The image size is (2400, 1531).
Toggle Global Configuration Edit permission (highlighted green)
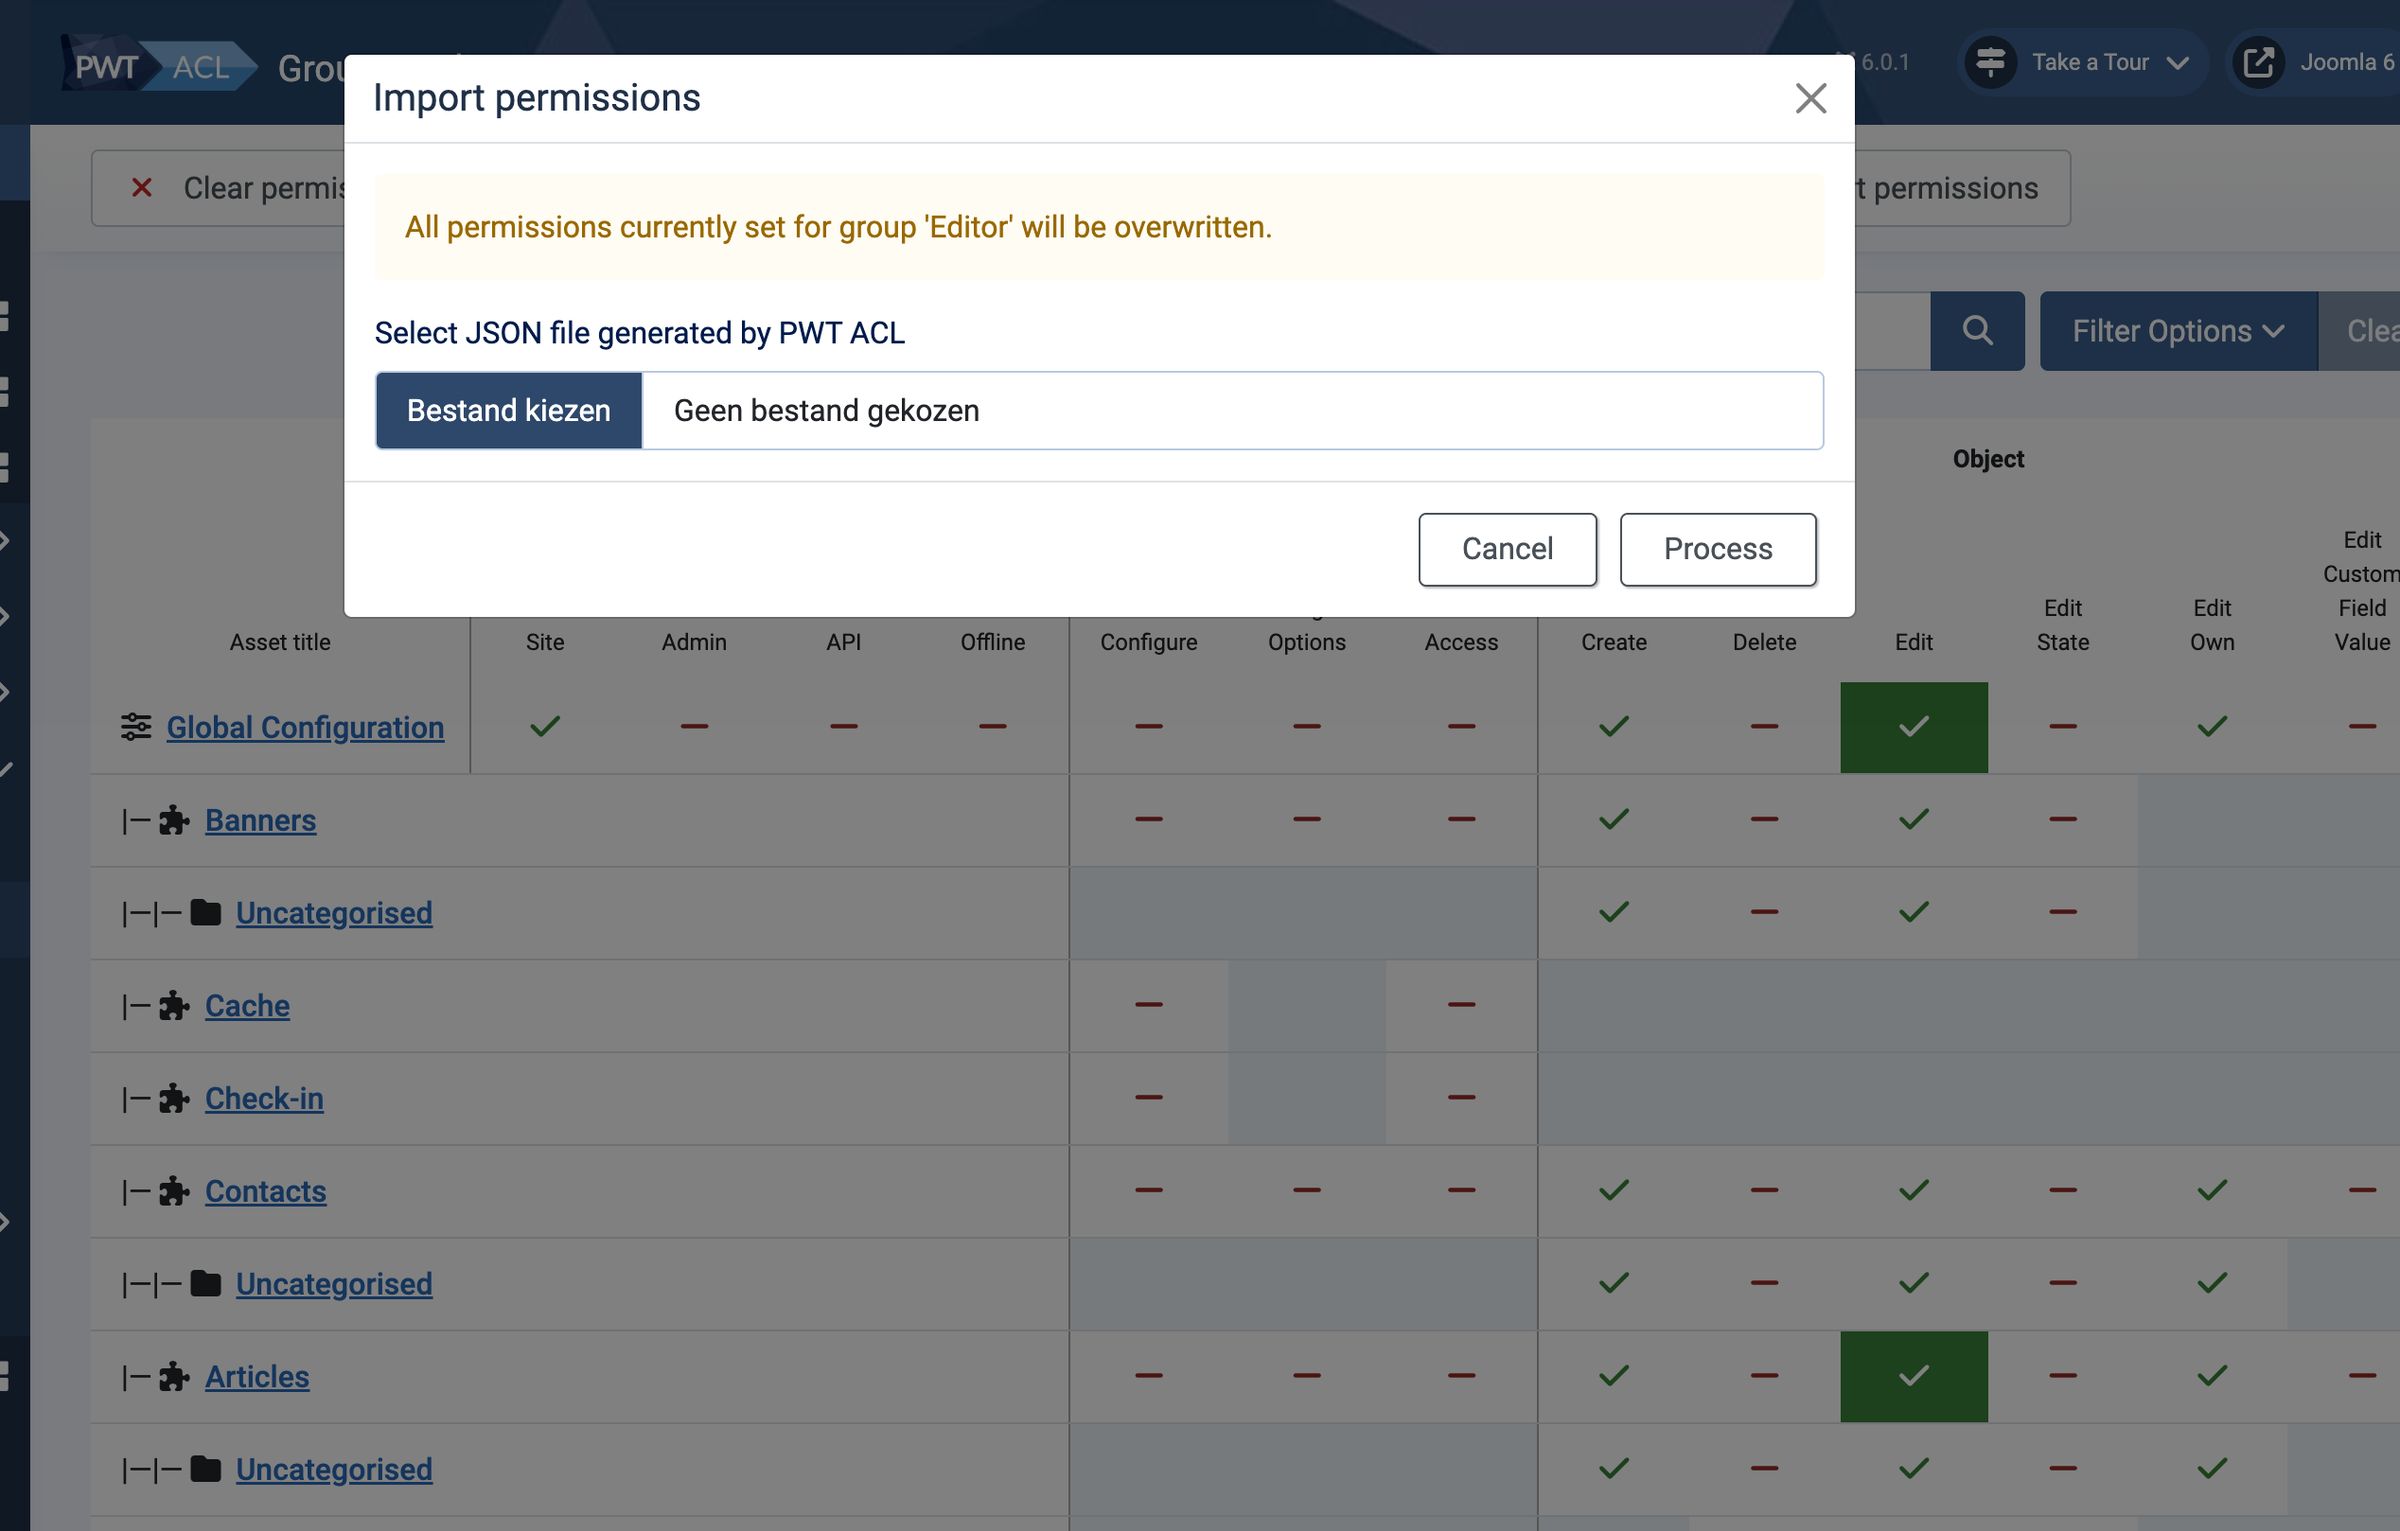coord(1913,727)
